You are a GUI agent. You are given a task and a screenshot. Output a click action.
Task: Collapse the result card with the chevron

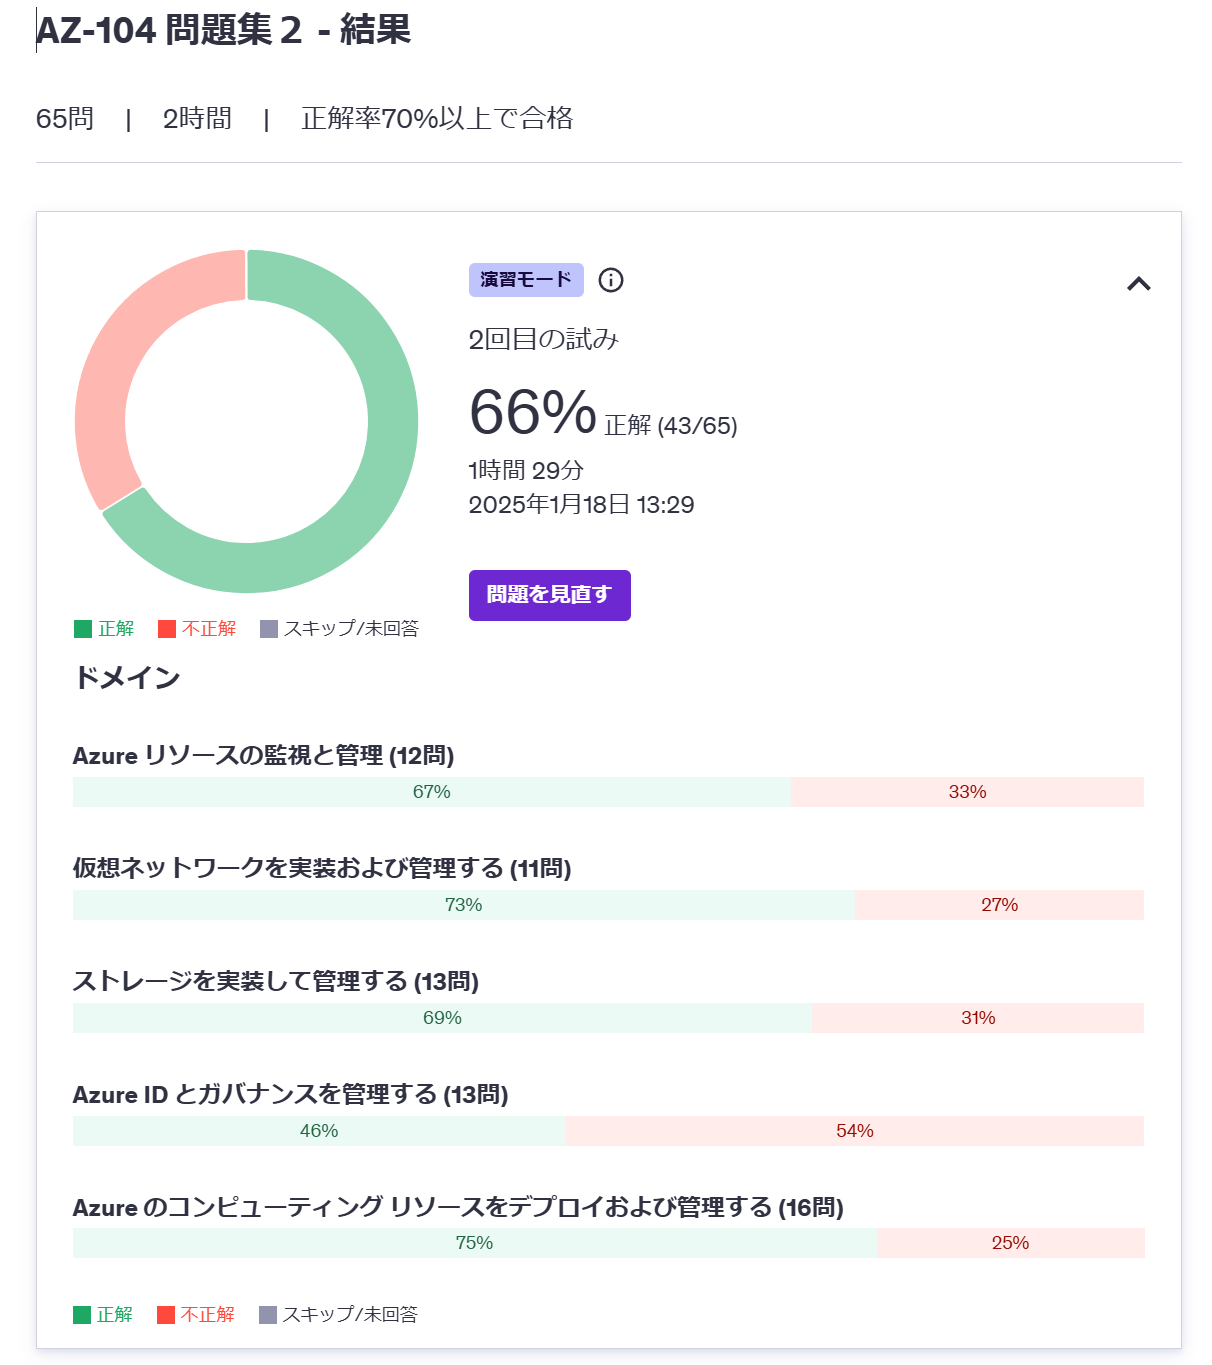tap(1138, 284)
